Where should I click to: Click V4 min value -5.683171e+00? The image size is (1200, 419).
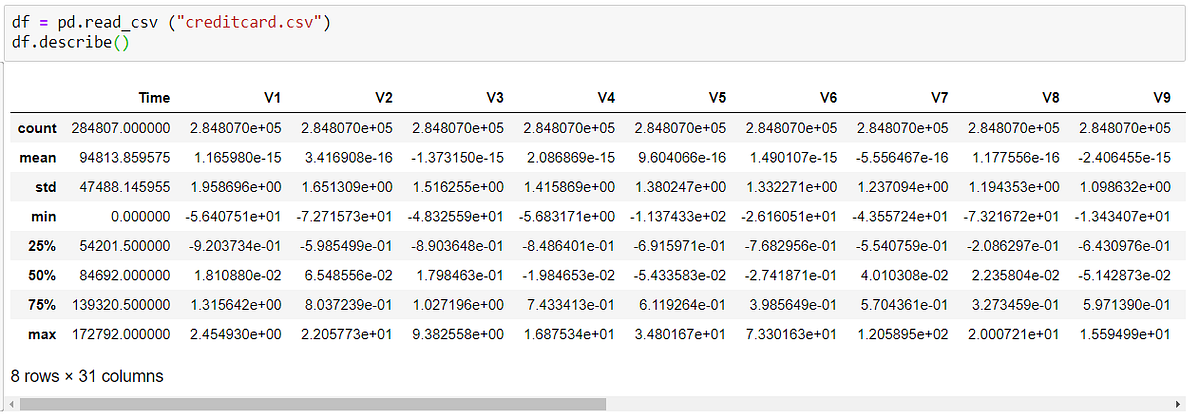tap(567, 217)
